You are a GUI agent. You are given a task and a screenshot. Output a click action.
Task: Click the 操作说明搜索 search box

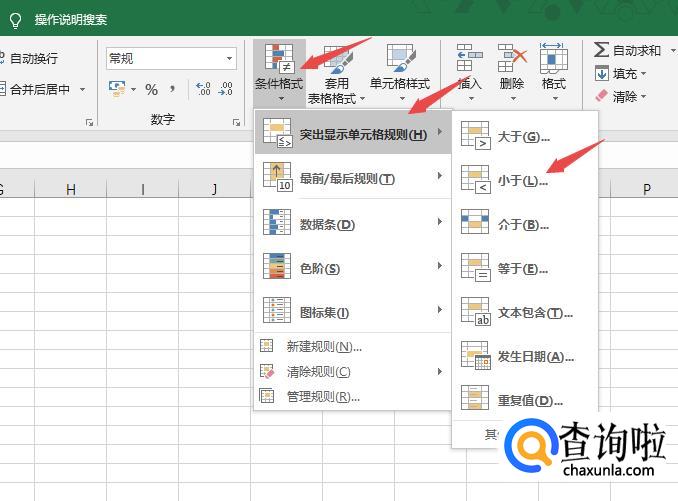click(x=71, y=19)
